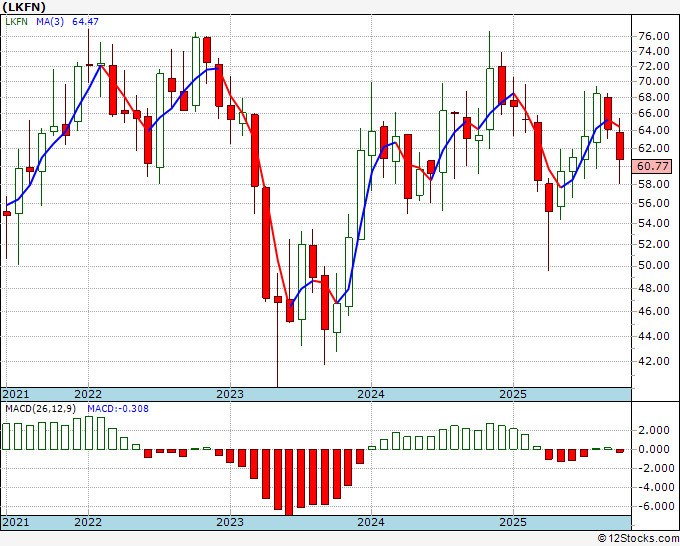Click the MA(3) moving average legend label

click(50, 21)
